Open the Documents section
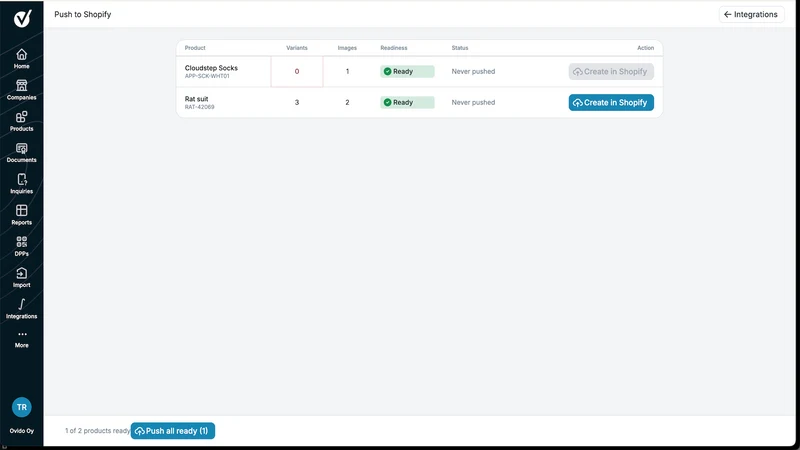 (21, 153)
